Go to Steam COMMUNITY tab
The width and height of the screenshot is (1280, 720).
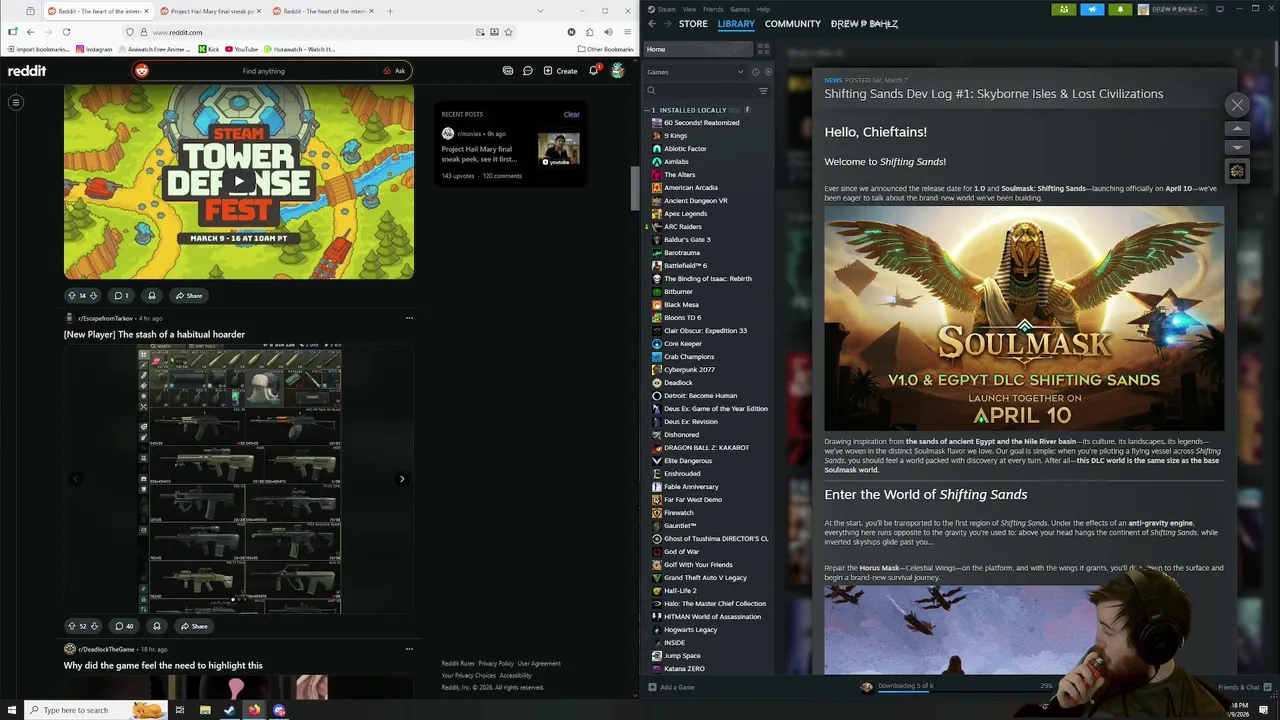793,24
